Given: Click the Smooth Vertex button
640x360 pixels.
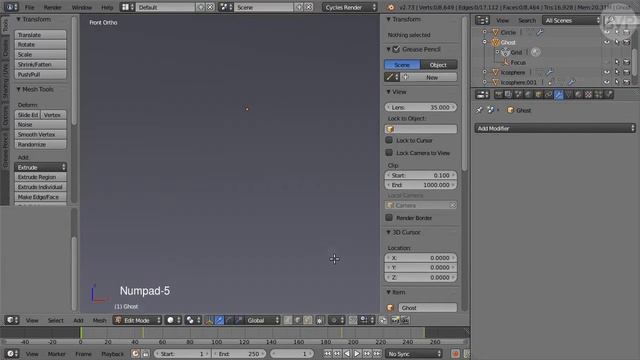Looking at the screenshot, I should [40, 134].
